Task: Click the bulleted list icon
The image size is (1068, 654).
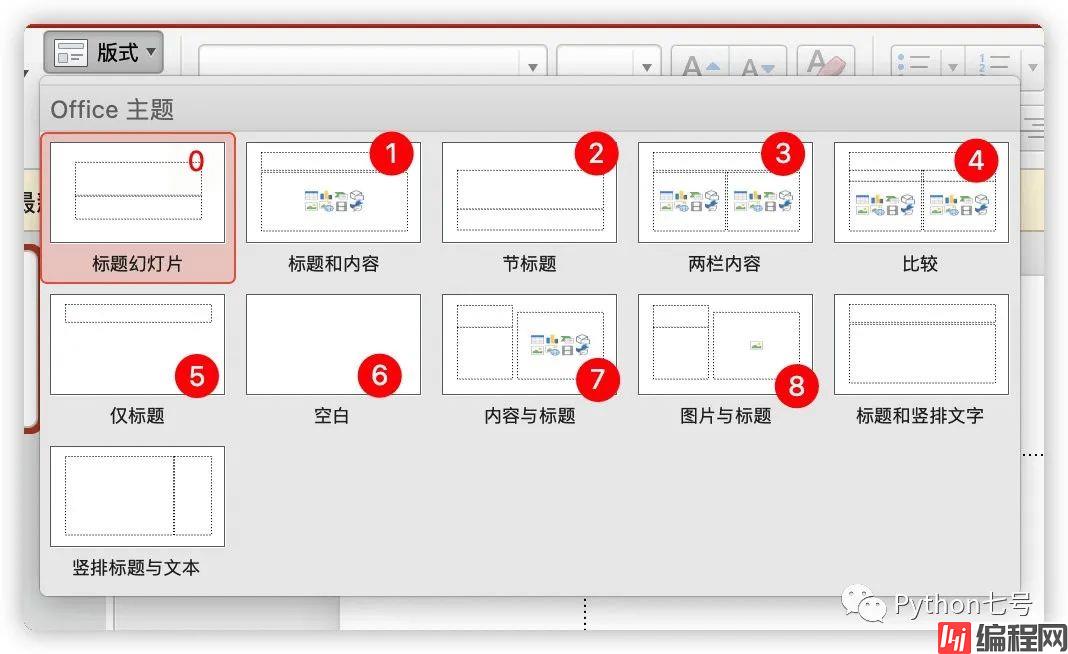Action: click(x=914, y=64)
